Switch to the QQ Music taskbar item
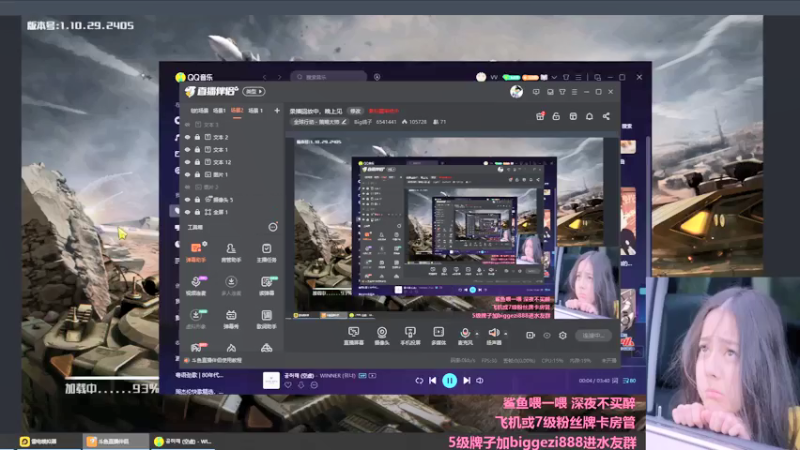This screenshot has height=450, width=800. pyautogui.click(x=183, y=441)
